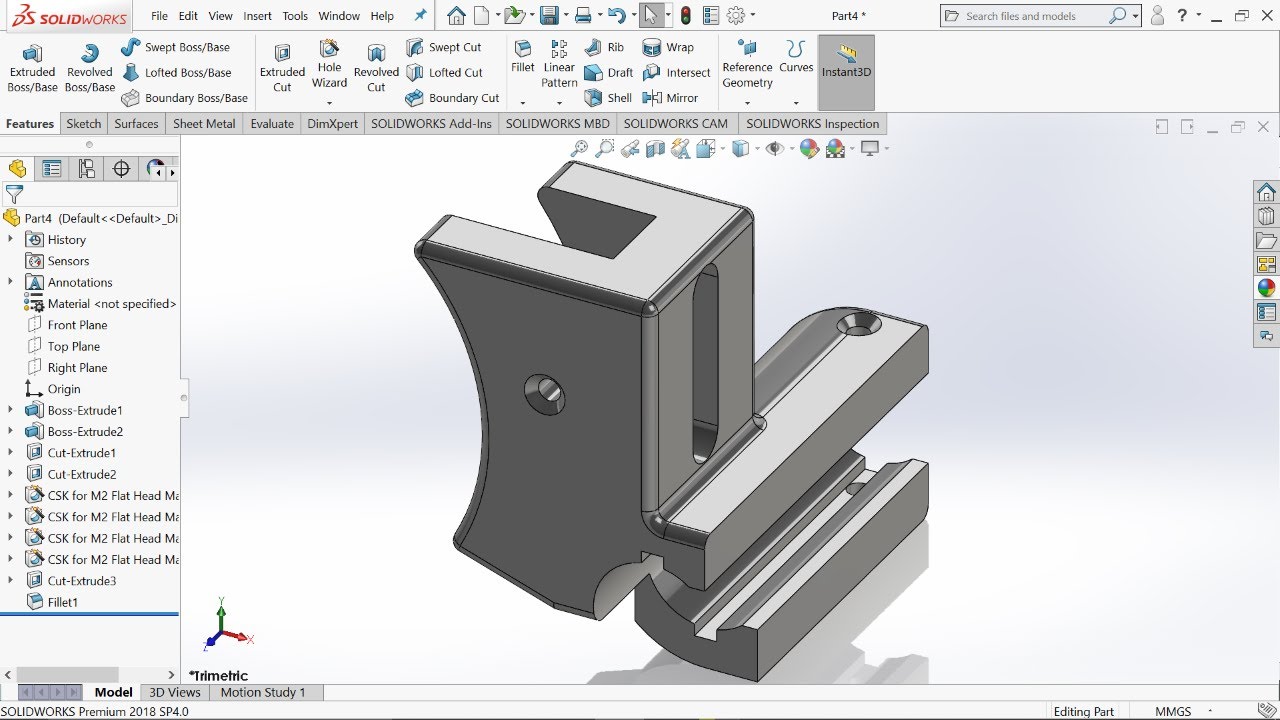Image resolution: width=1280 pixels, height=720 pixels.
Task: Select the Revolved Boss/Base tool
Action: (90, 69)
